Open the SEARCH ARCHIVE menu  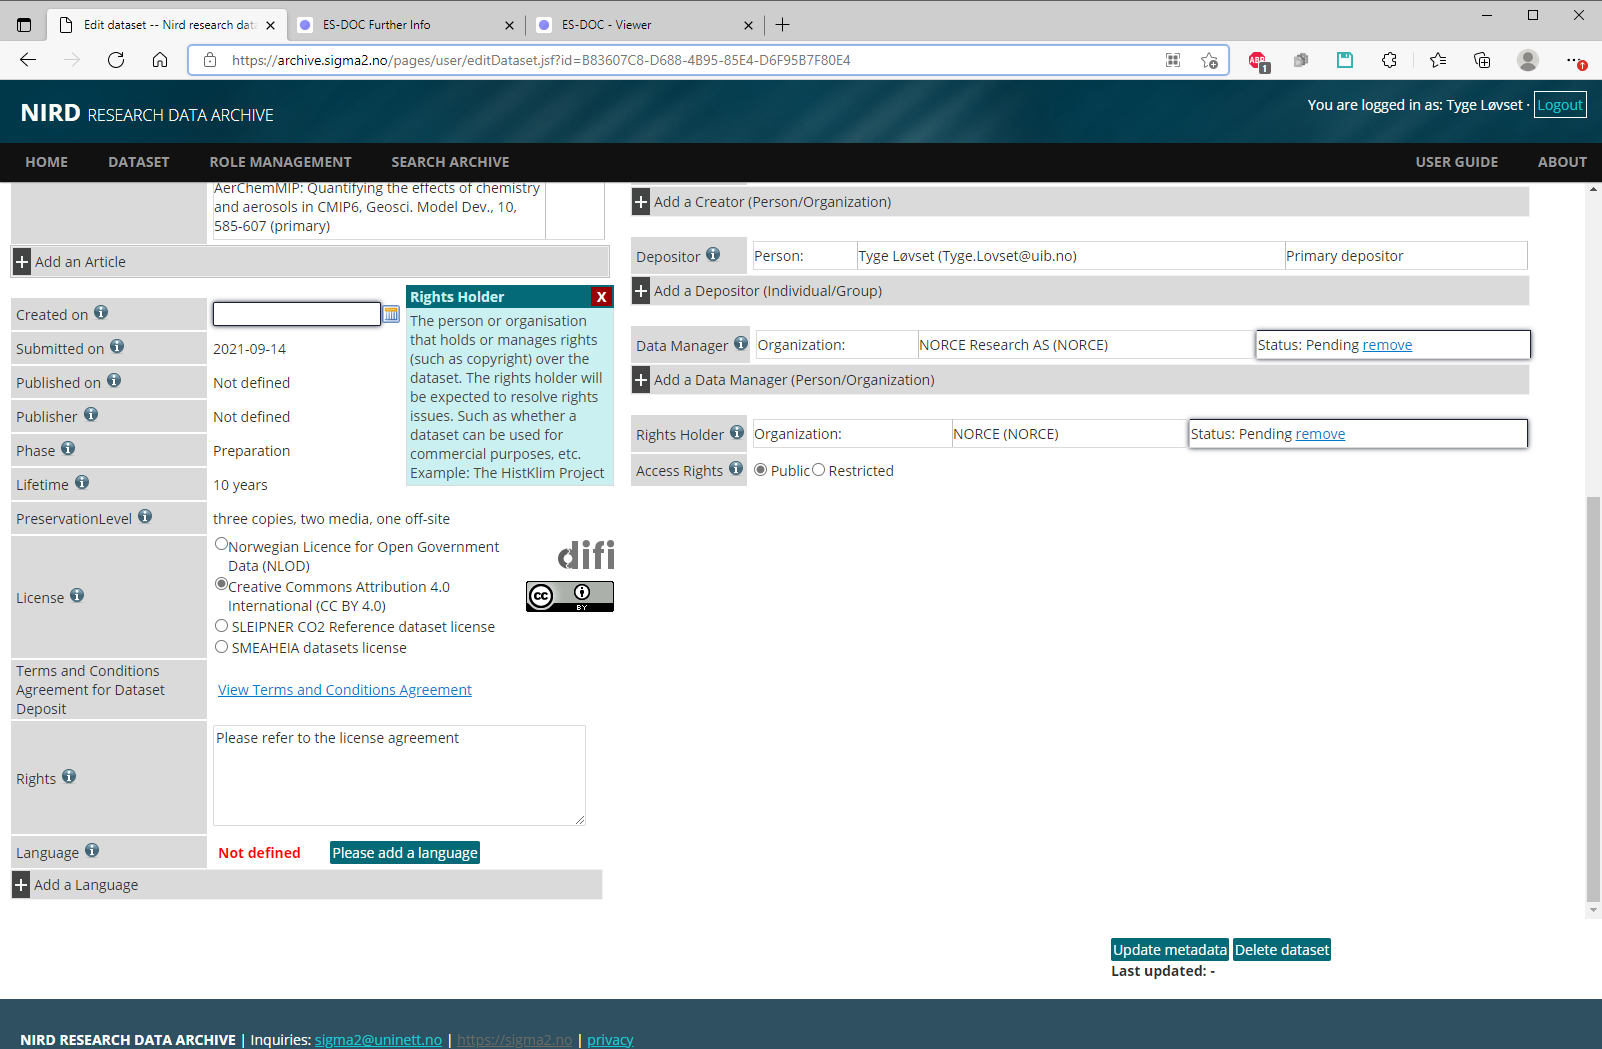pyautogui.click(x=450, y=162)
